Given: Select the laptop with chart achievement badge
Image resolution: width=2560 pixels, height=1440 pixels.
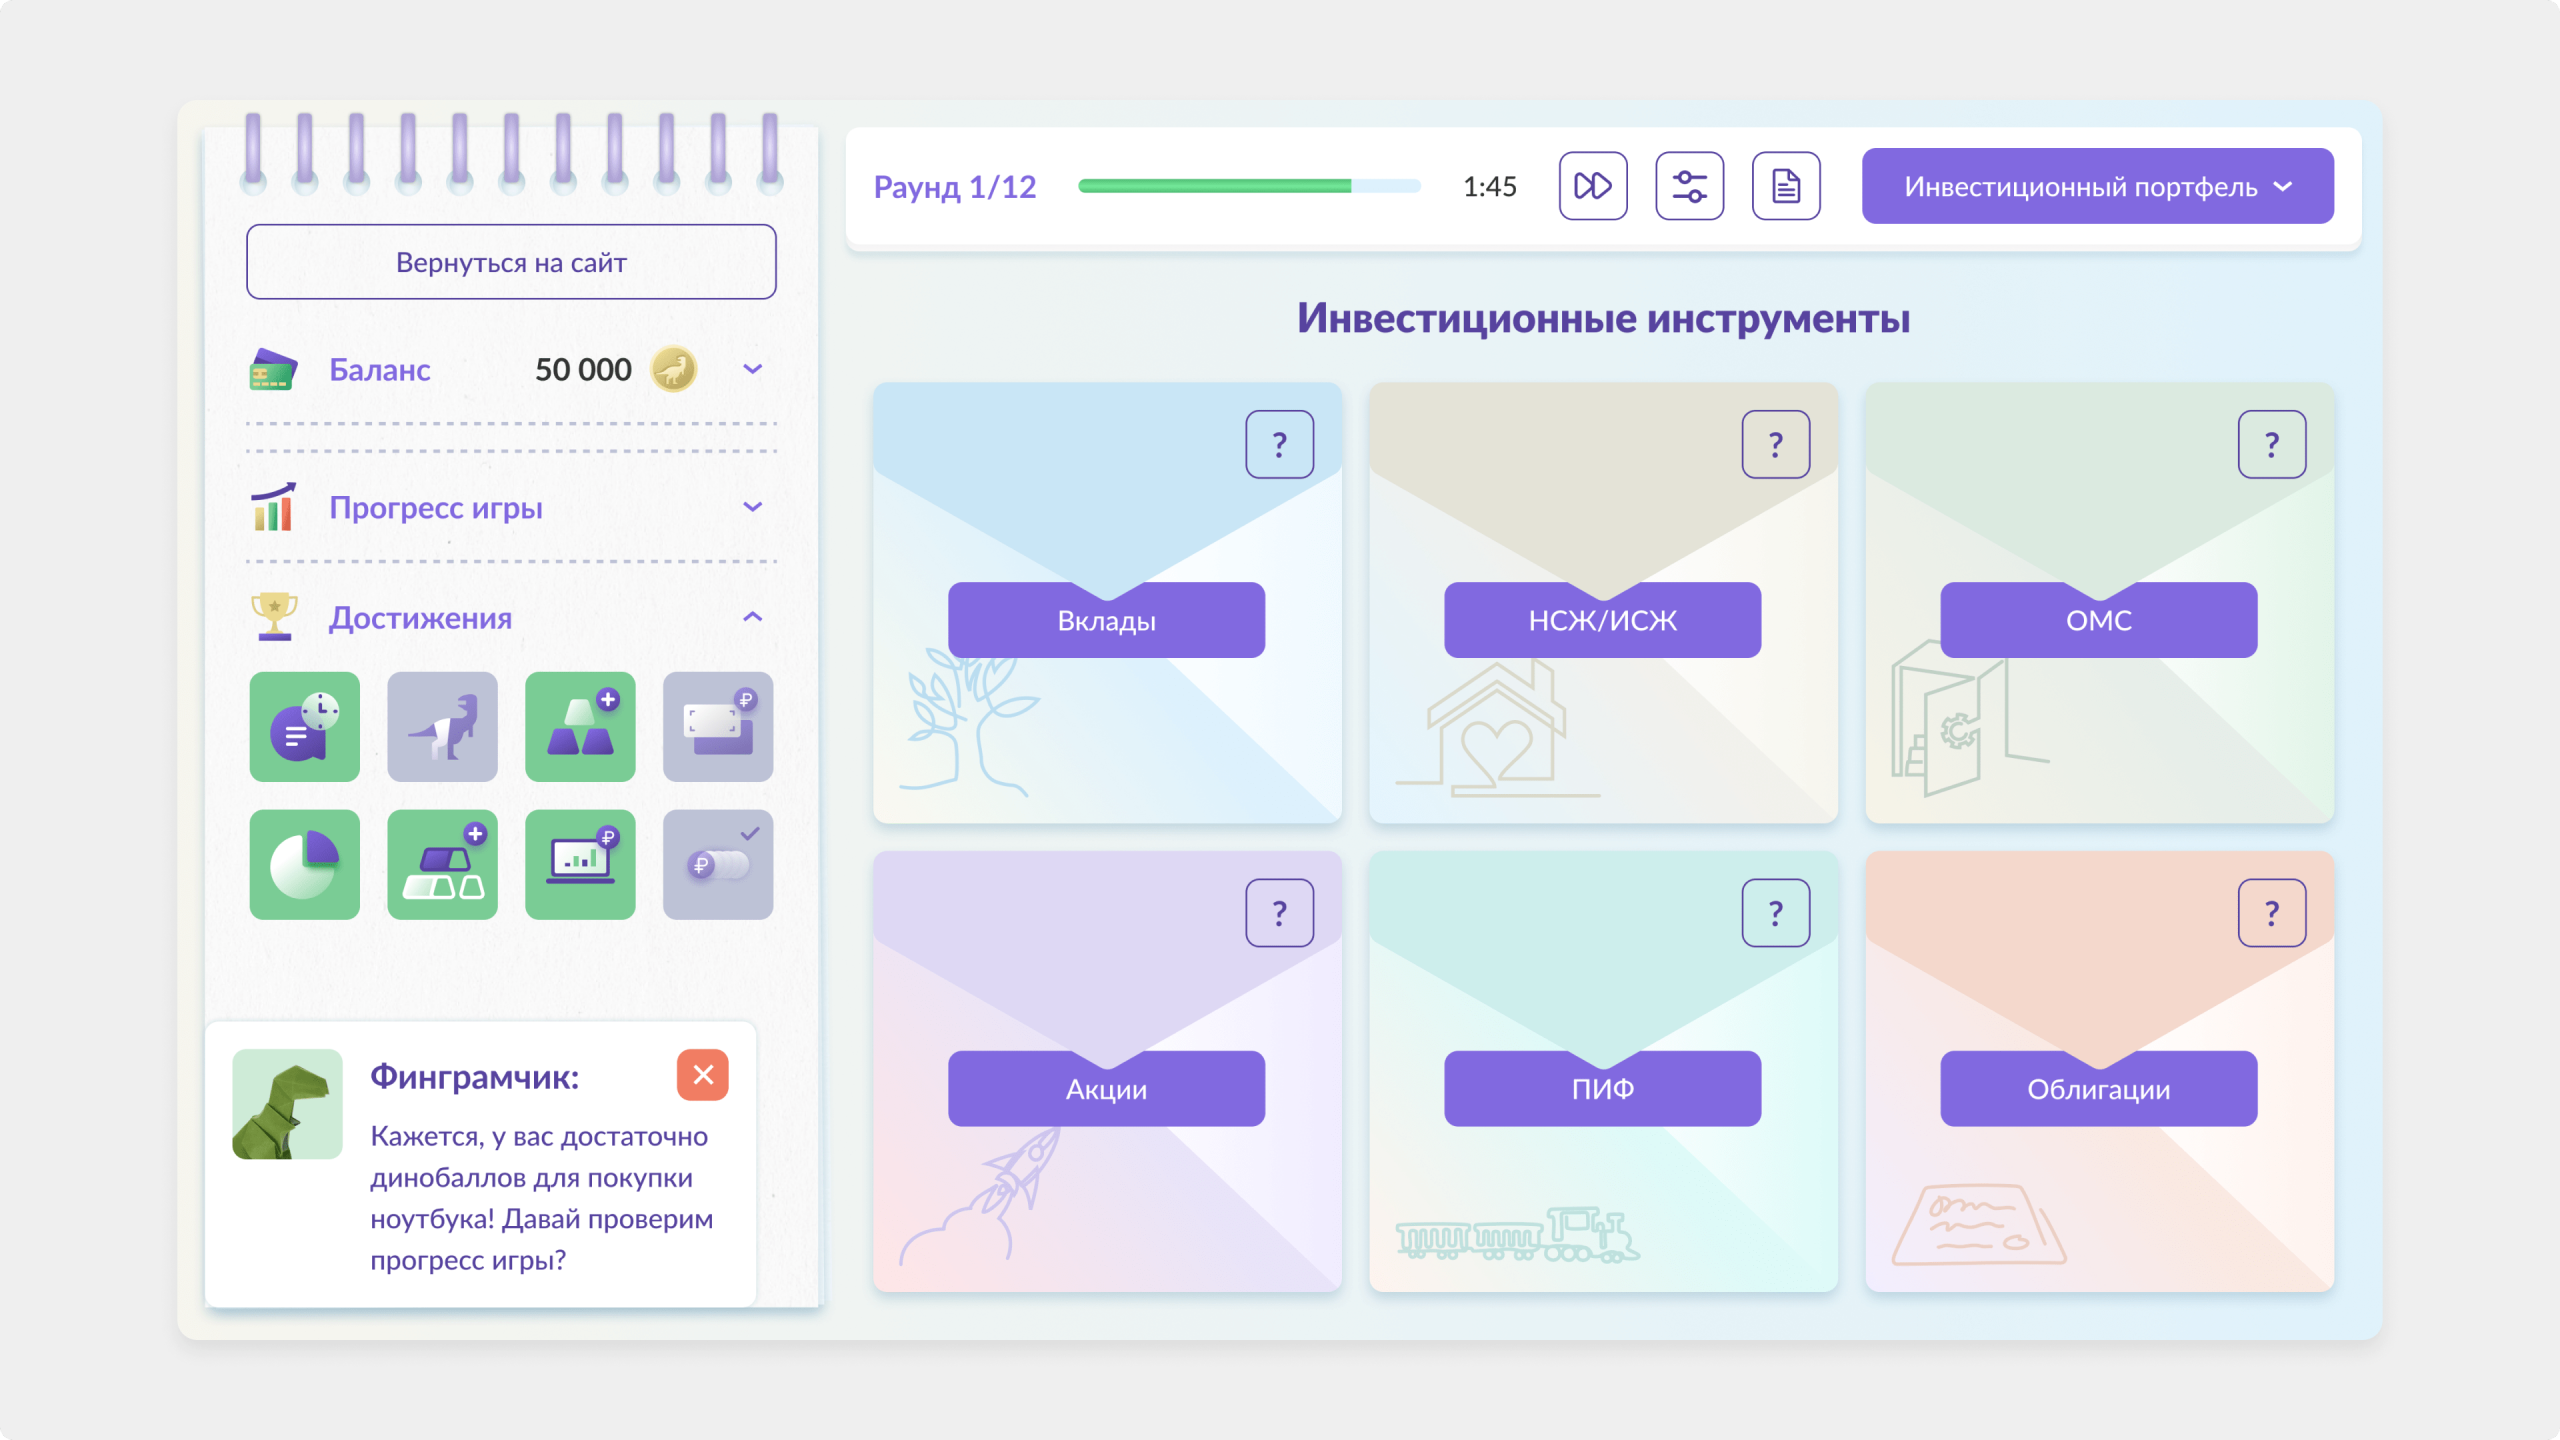Looking at the screenshot, I should 580,865.
